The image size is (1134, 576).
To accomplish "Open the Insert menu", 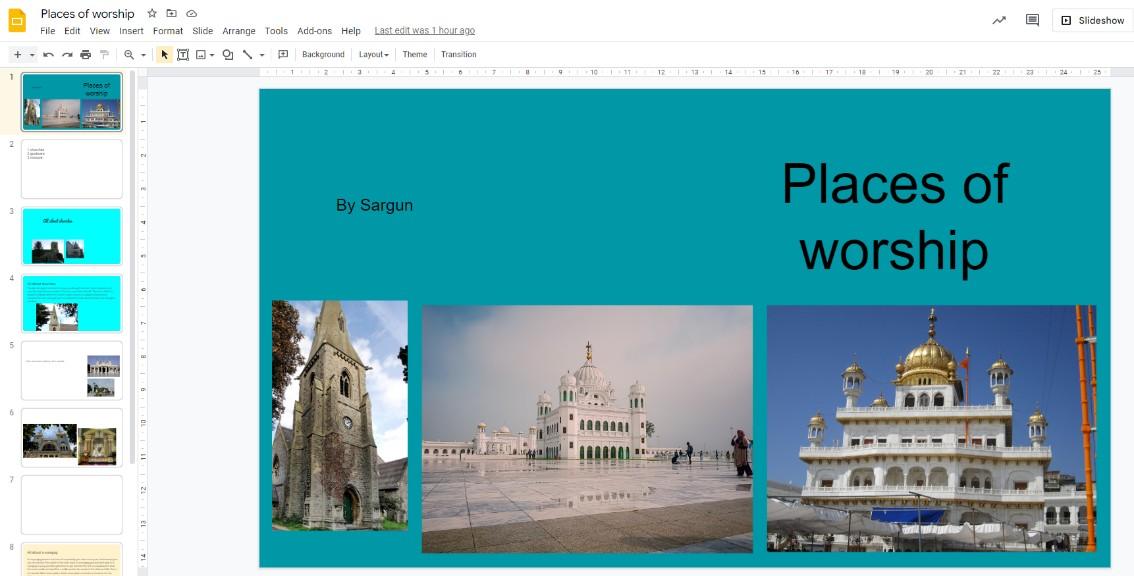I will (131, 31).
